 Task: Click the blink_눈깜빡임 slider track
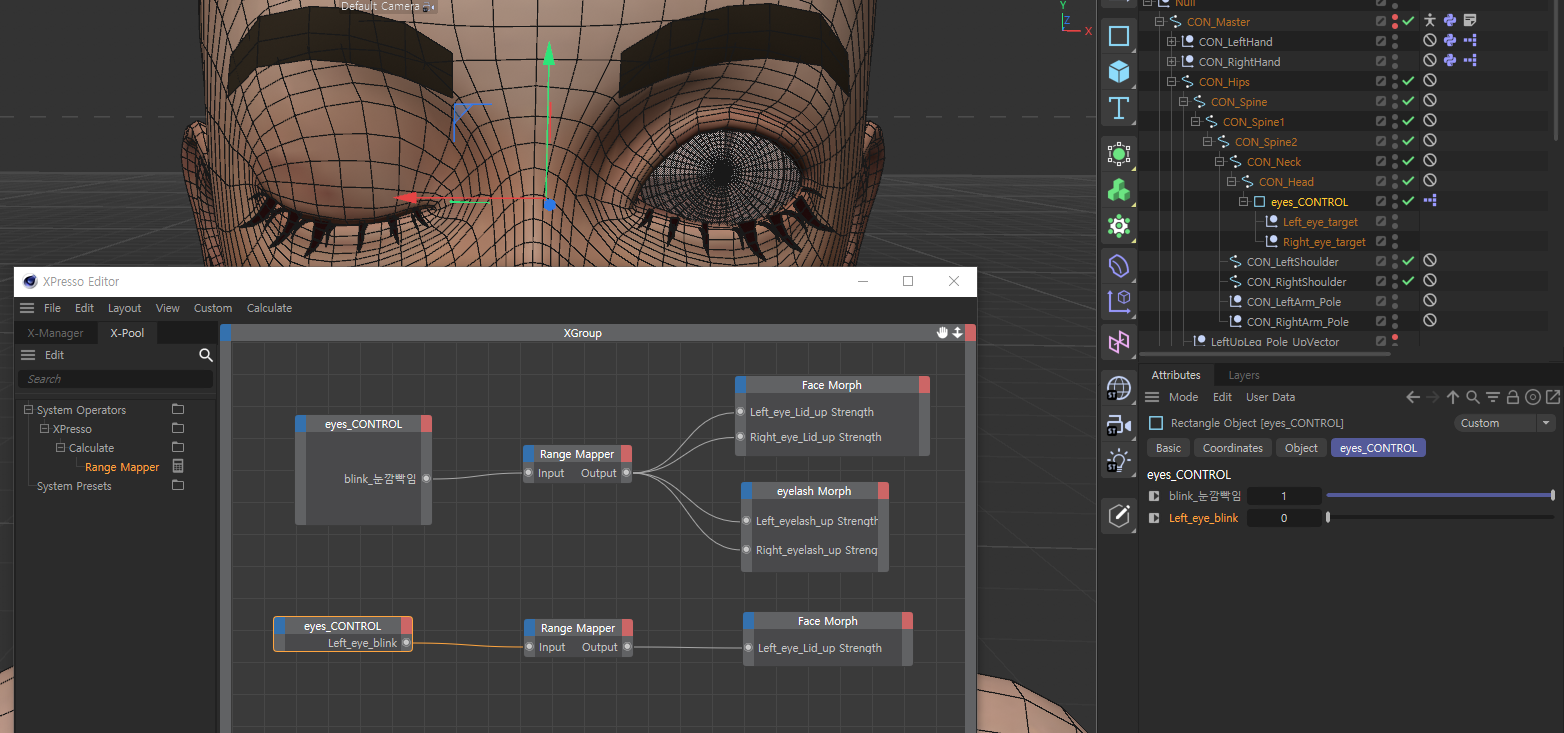tap(1440, 495)
